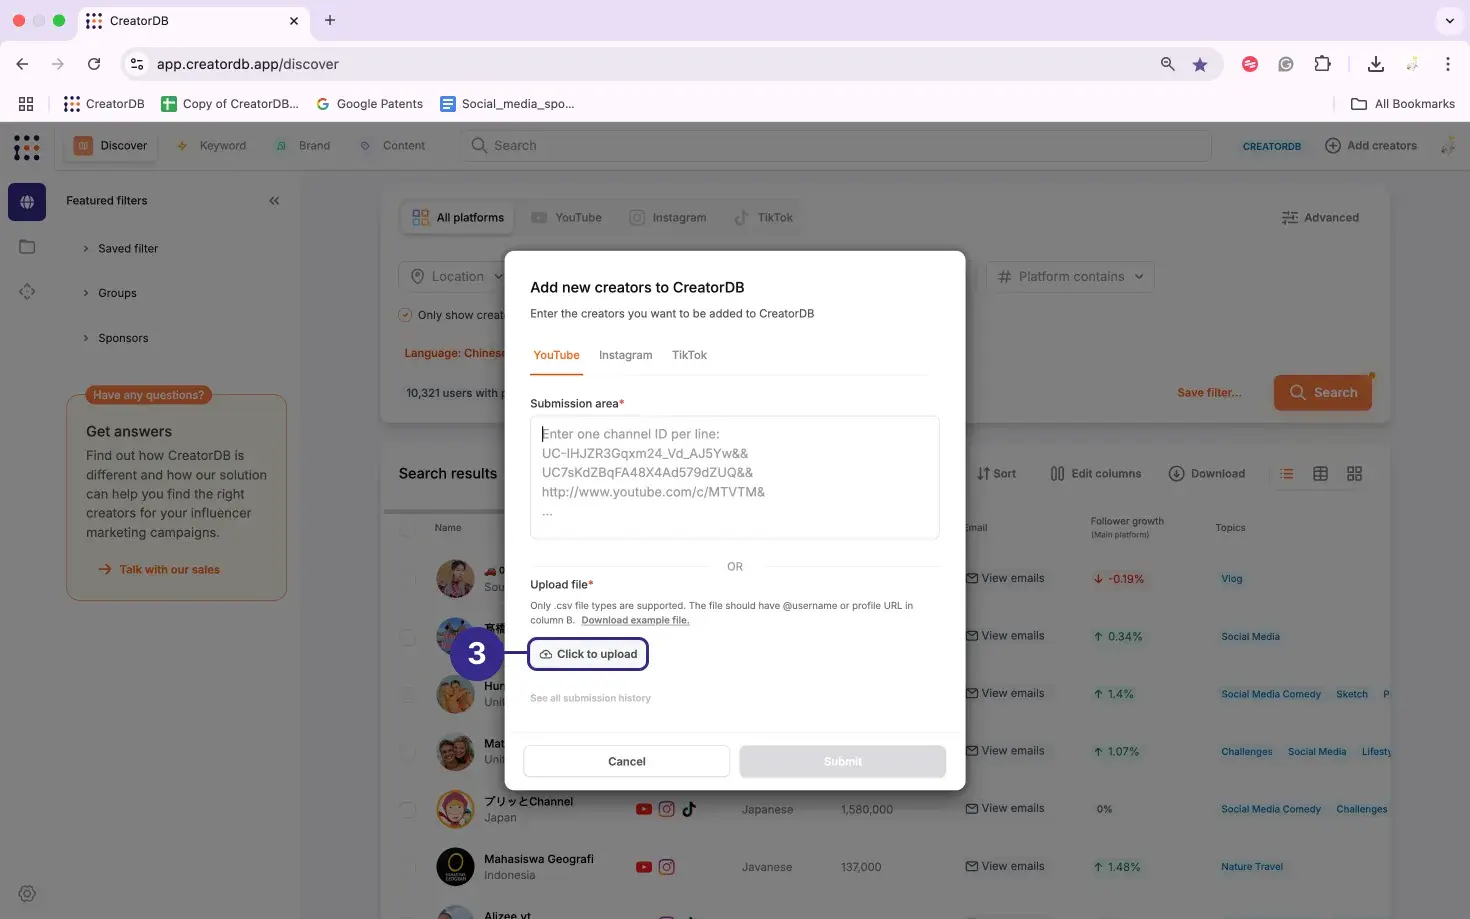
Task: Click the CreatorDB logo icon
Action: click(27, 147)
